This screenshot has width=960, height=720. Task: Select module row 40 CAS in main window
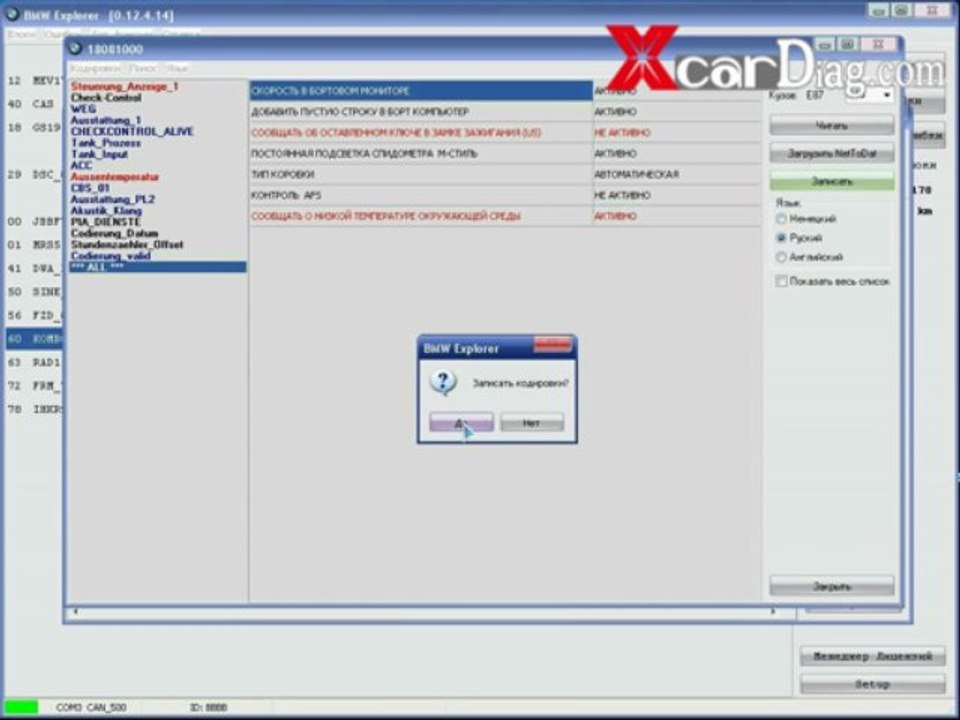[34, 103]
